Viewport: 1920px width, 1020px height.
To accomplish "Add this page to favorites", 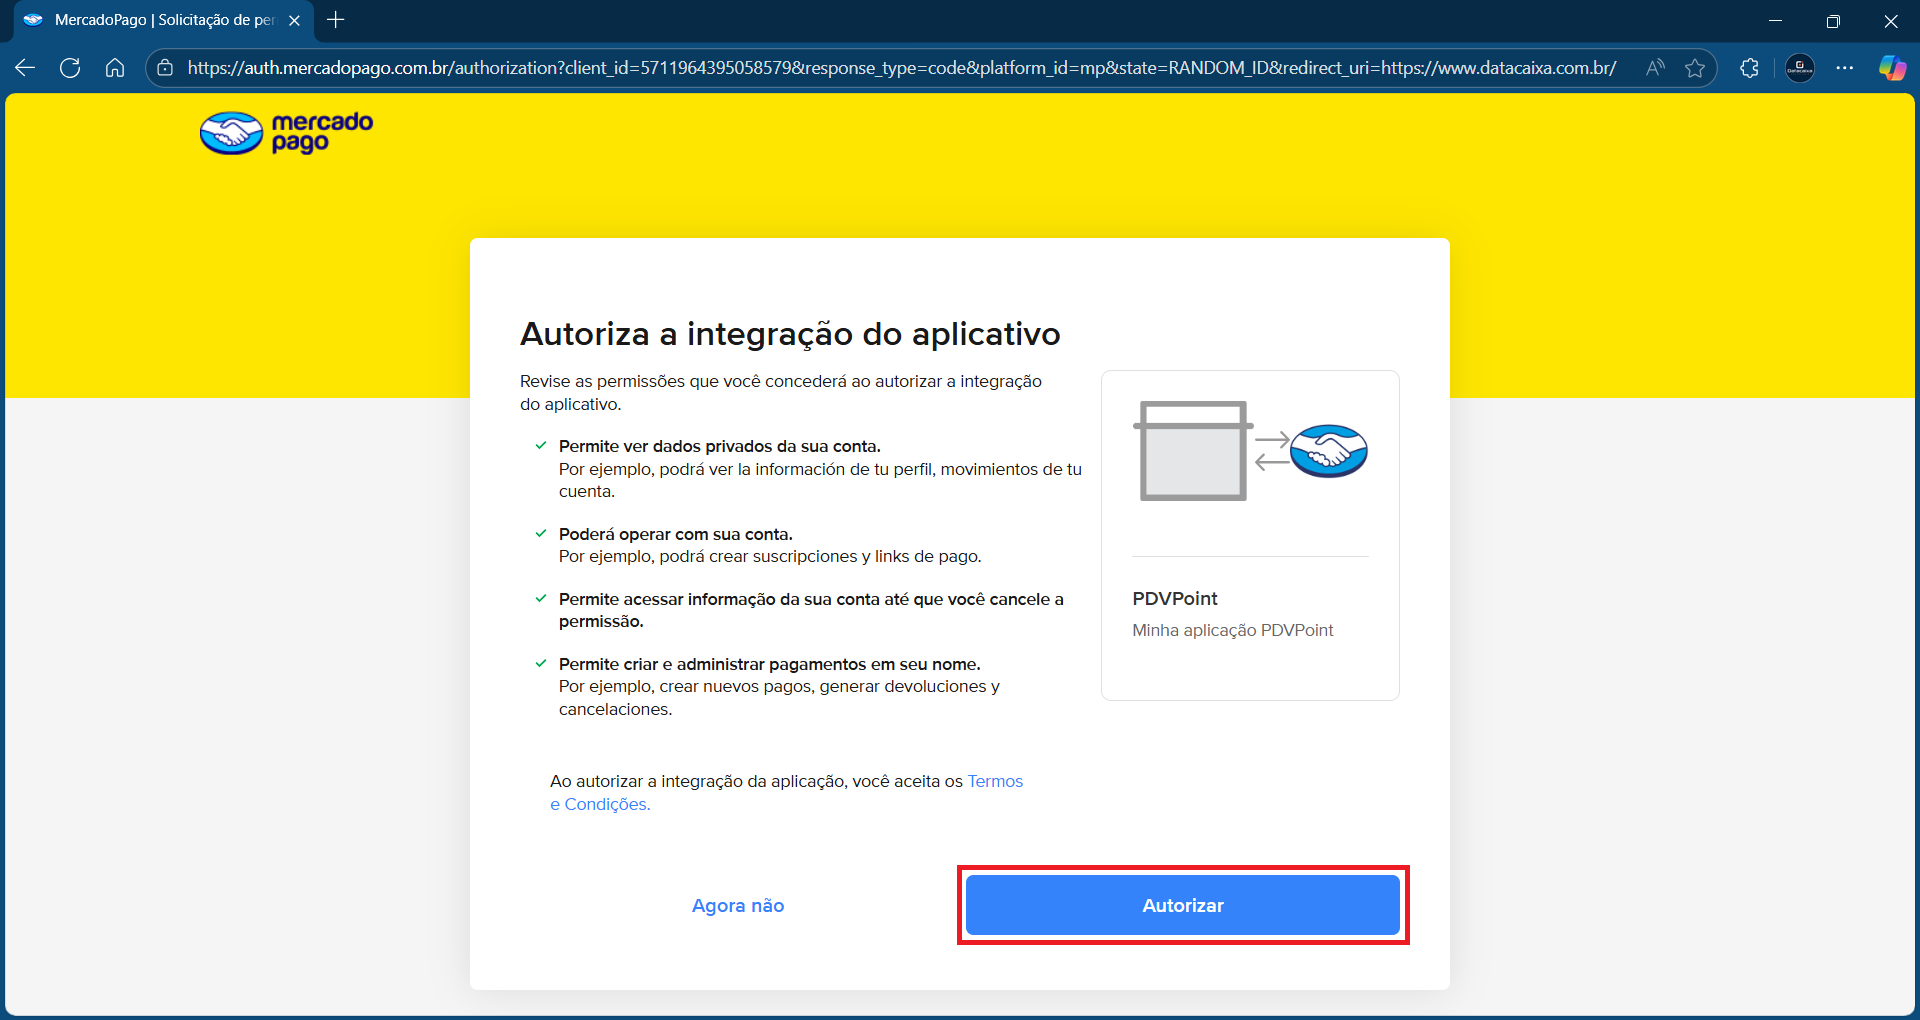I will point(1696,68).
